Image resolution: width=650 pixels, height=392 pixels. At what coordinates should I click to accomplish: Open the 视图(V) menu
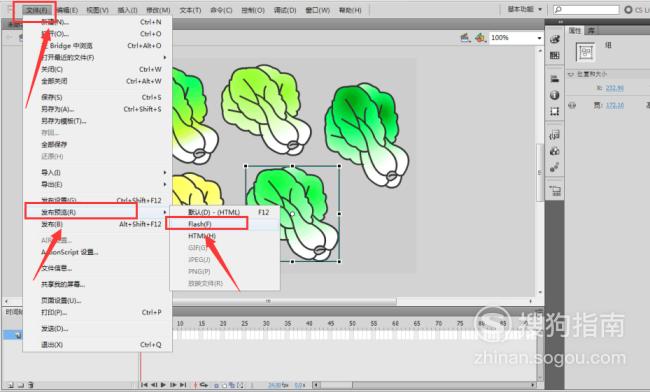(97, 10)
